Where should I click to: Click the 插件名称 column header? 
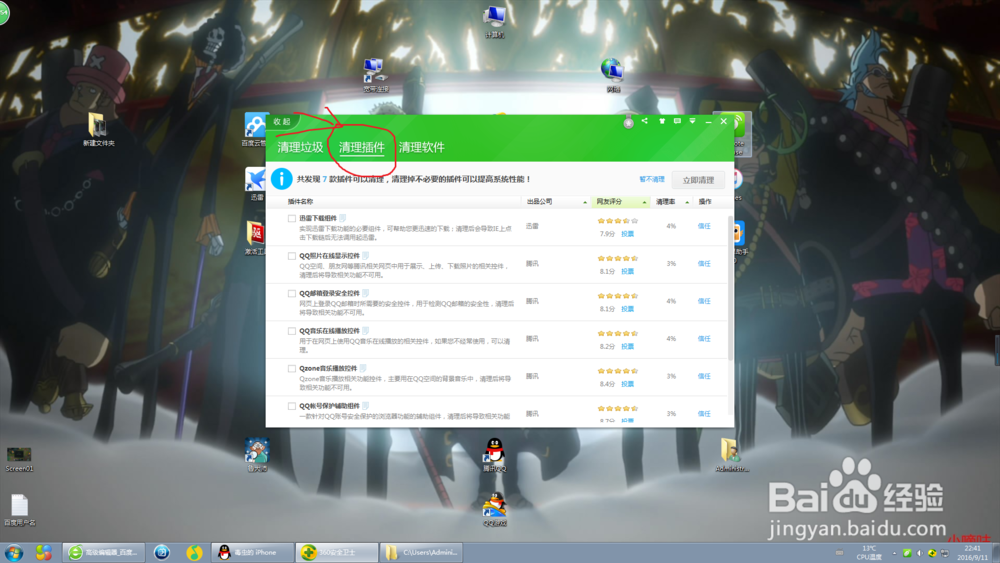click(x=300, y=202)
